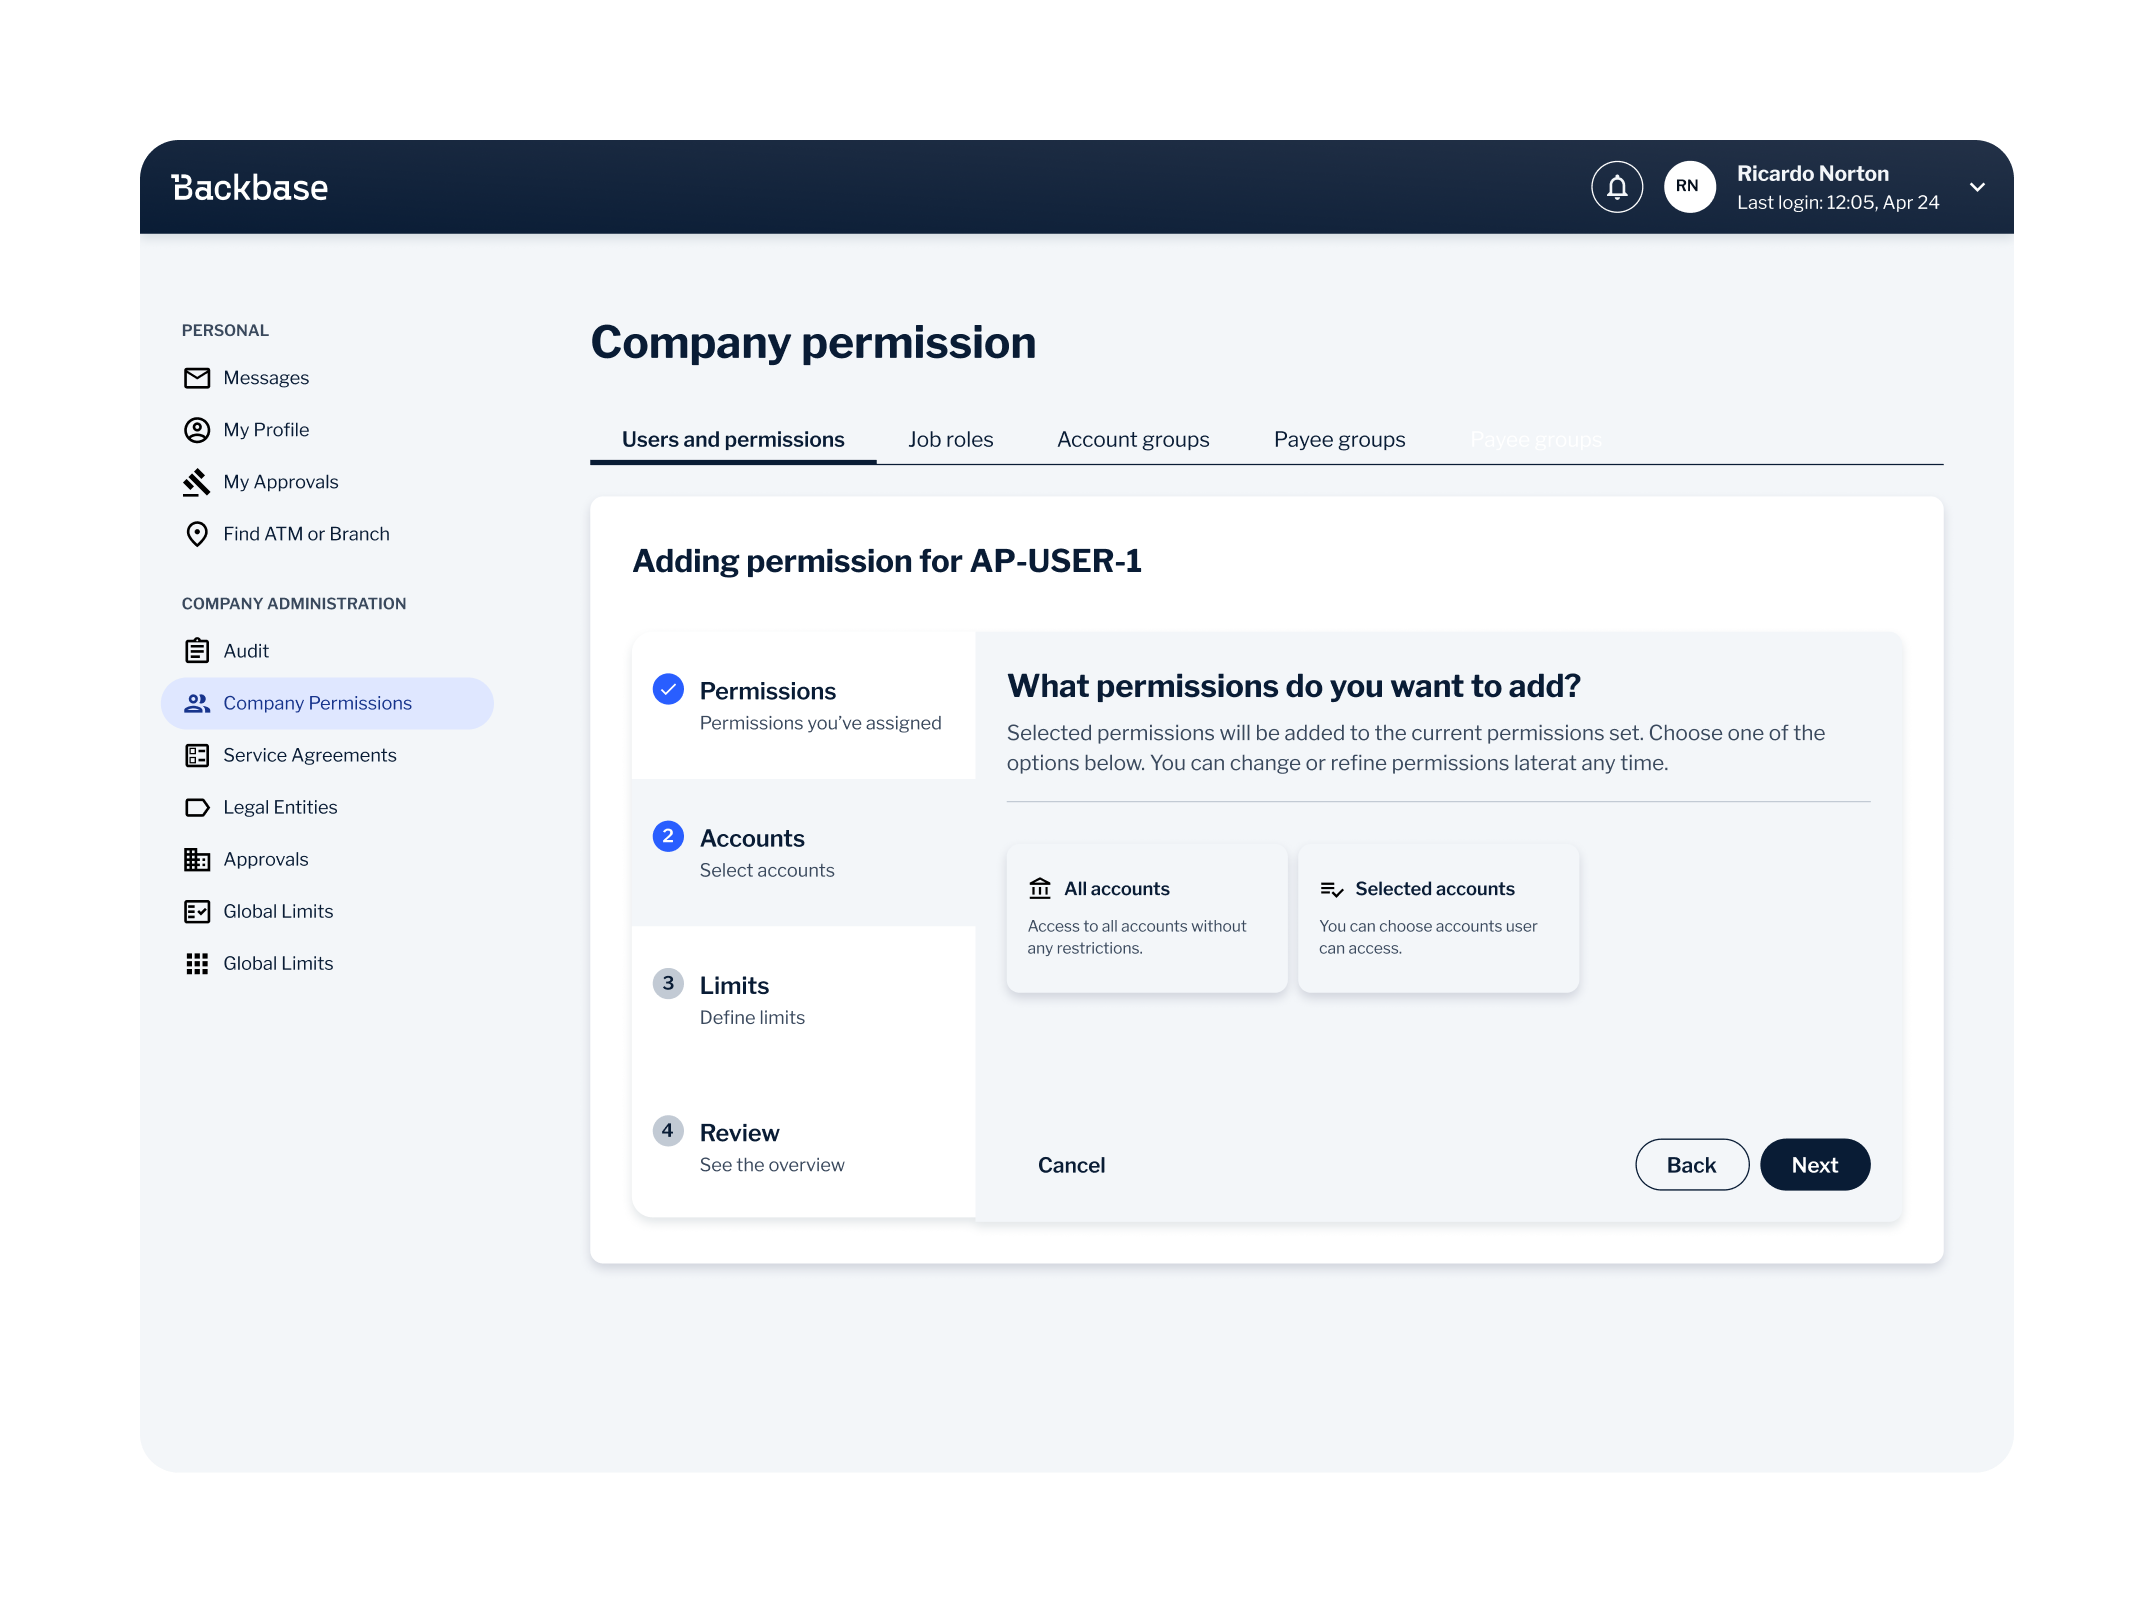
Task: Switch to the Account groups tab
Action: [x=1132, y=439]
